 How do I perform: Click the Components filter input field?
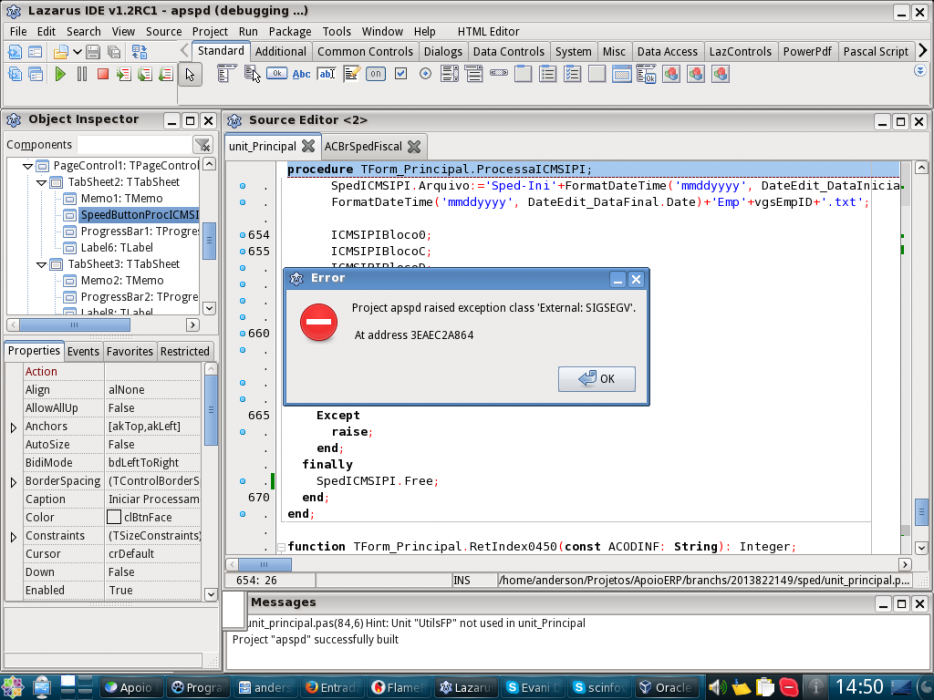pyautogui.click(x=134, y=145)
